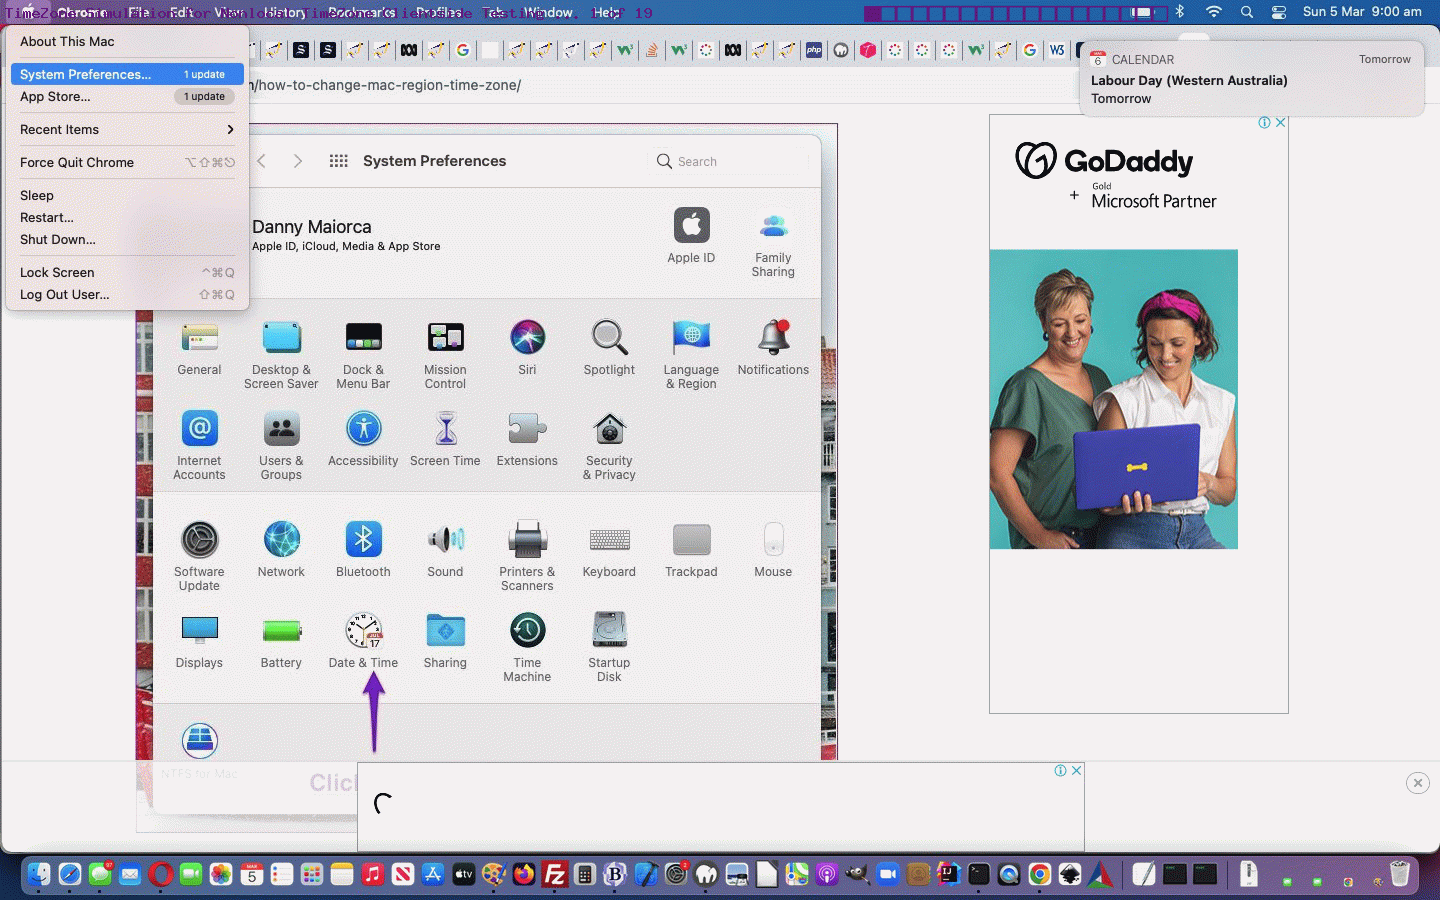Screen dimensions: 1440x900
Task: Open the Trash in the Dock
Action: pos(1399,874)
